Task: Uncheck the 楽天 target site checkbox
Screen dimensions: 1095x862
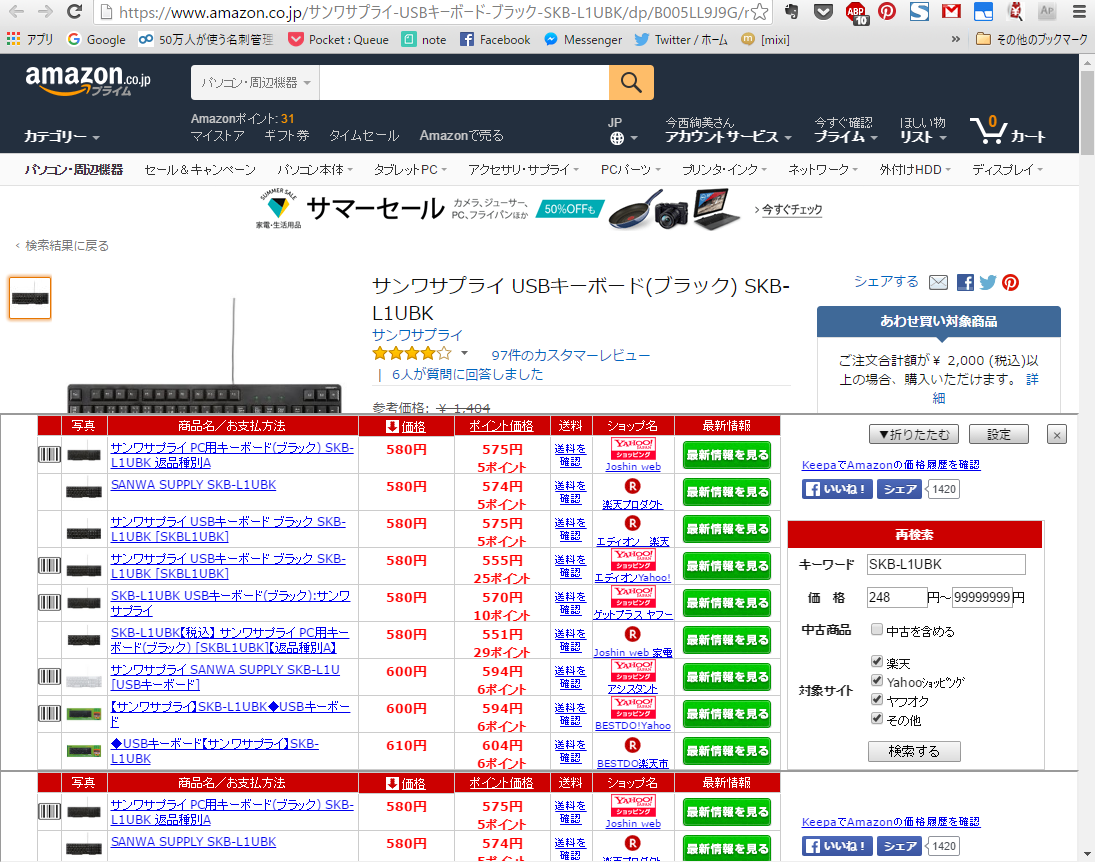Action: tap(877, 662)
